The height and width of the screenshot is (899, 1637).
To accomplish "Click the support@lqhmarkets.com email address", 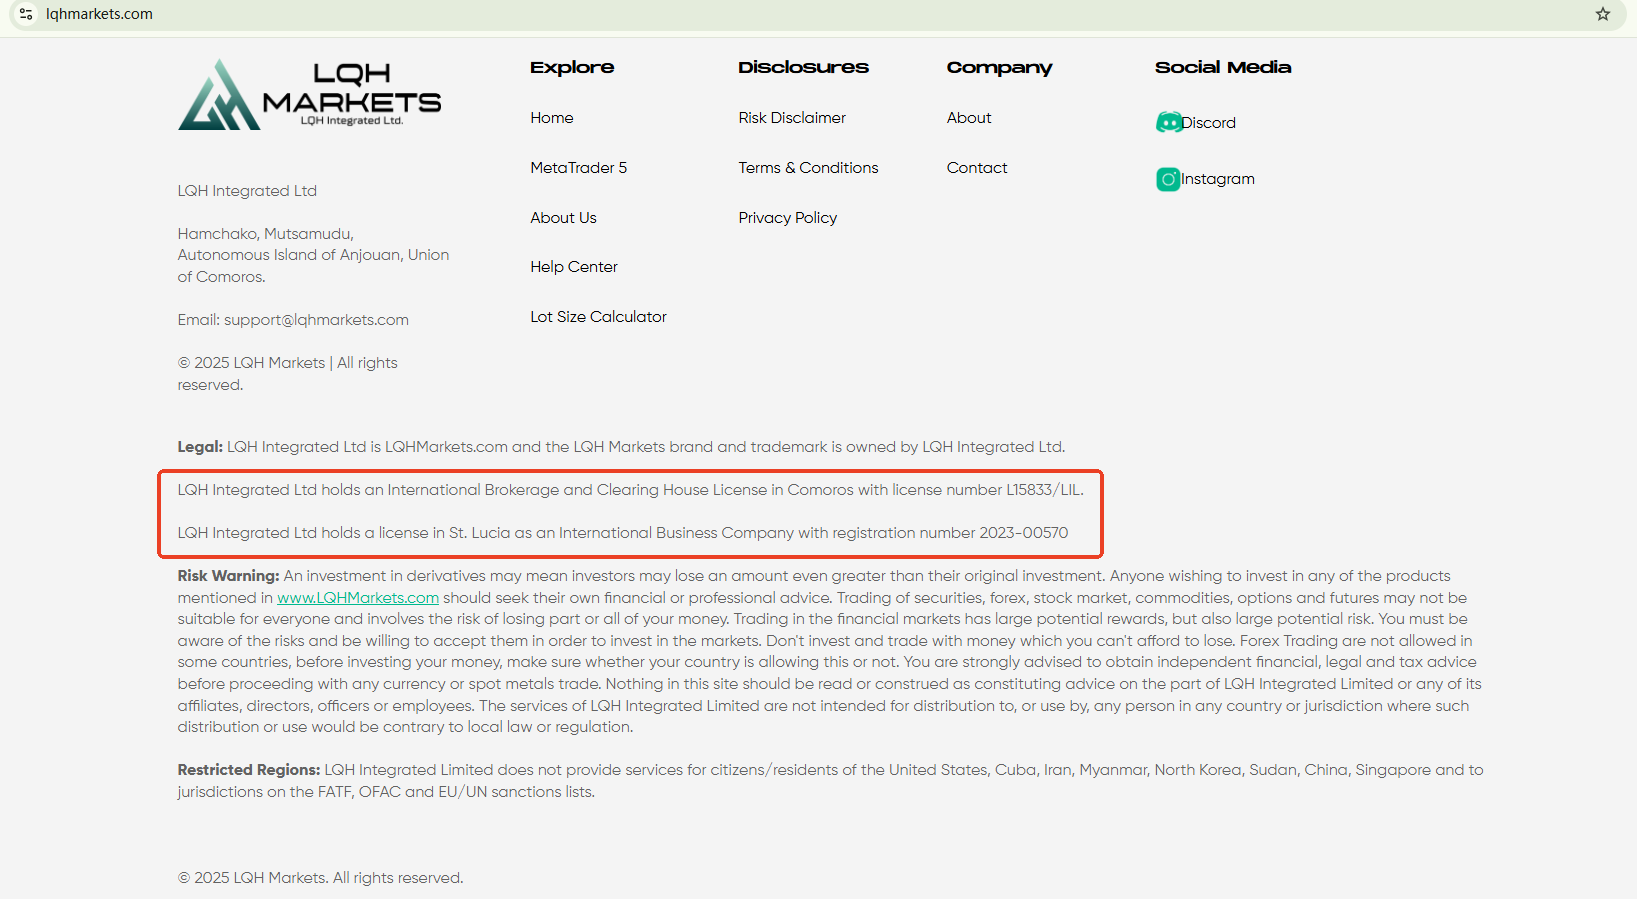I will (316, 320).
